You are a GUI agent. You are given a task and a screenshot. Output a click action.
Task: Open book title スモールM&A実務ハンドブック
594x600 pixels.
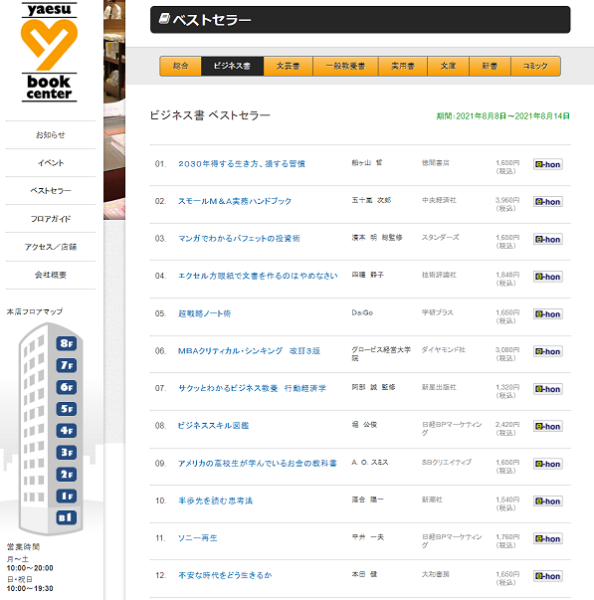[x=235, y=201]
